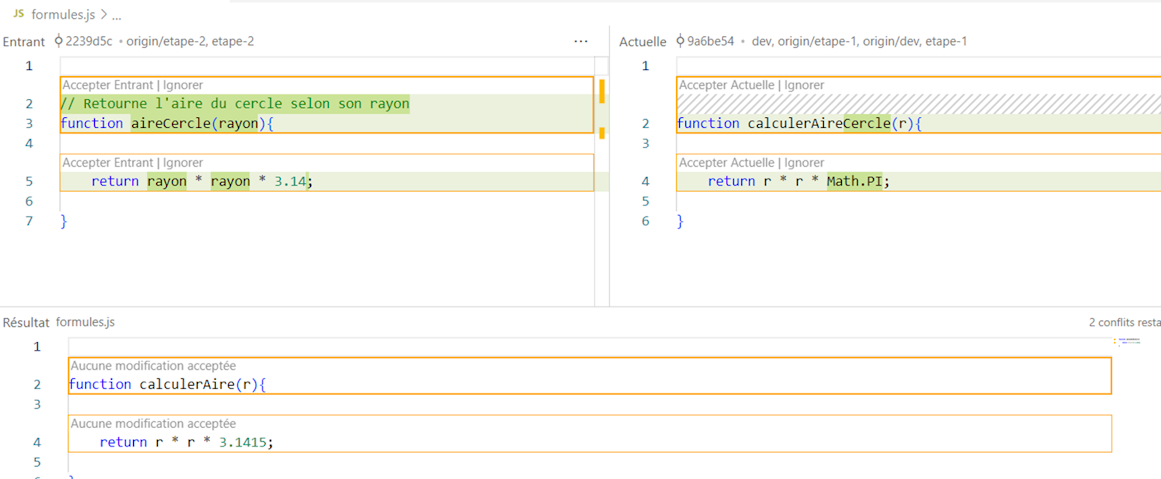The image size is (1161, 479).
Task: Click the commit icon beside 2239d5c
Action: click(58, 41)
